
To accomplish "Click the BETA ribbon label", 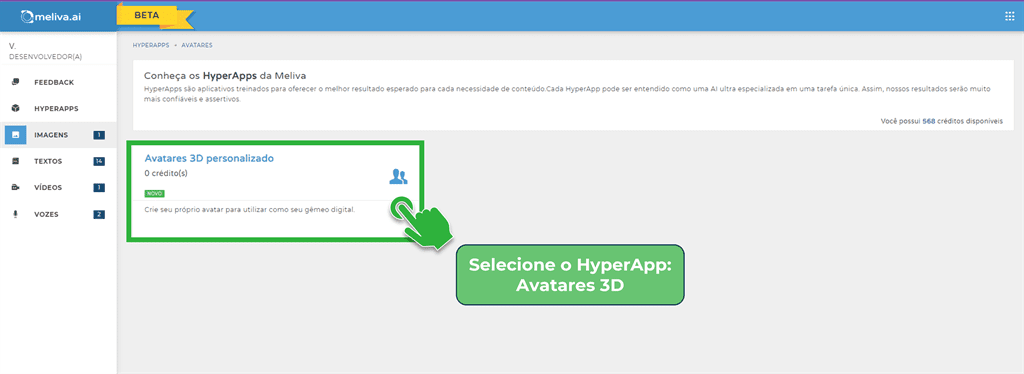I will pos(147,15).
